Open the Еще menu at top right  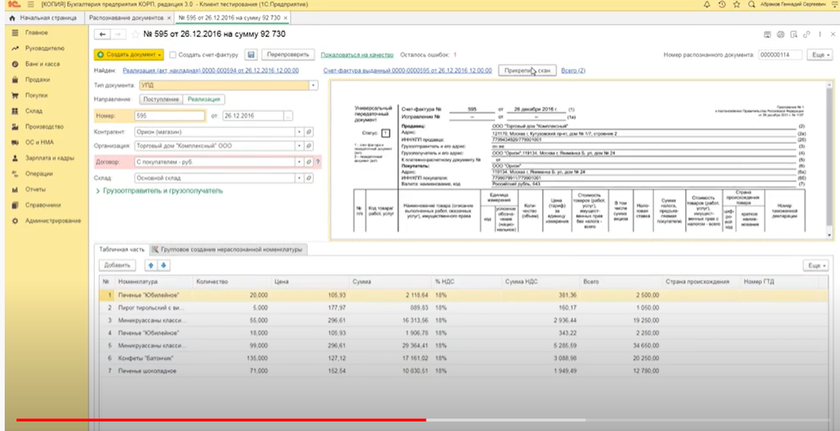818,54
